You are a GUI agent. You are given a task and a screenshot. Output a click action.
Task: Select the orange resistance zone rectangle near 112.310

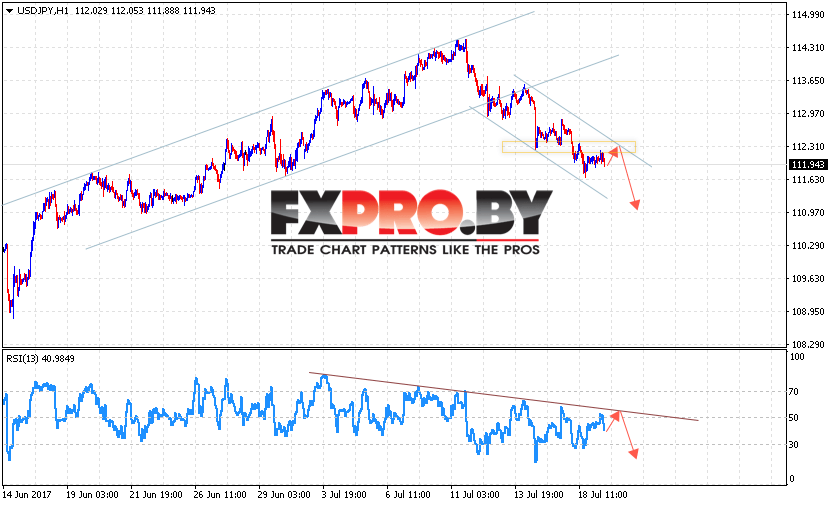coord(569,147)
